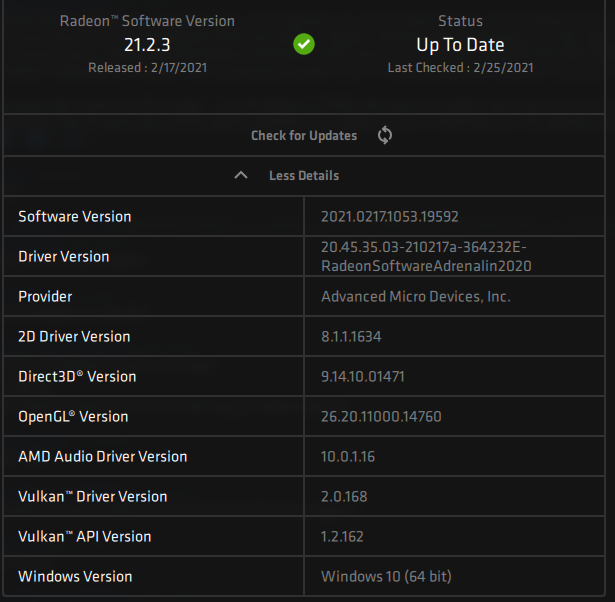Click the Driver Version row label
Viewport: 615px width, 602px height.
[x=64, y=256]
